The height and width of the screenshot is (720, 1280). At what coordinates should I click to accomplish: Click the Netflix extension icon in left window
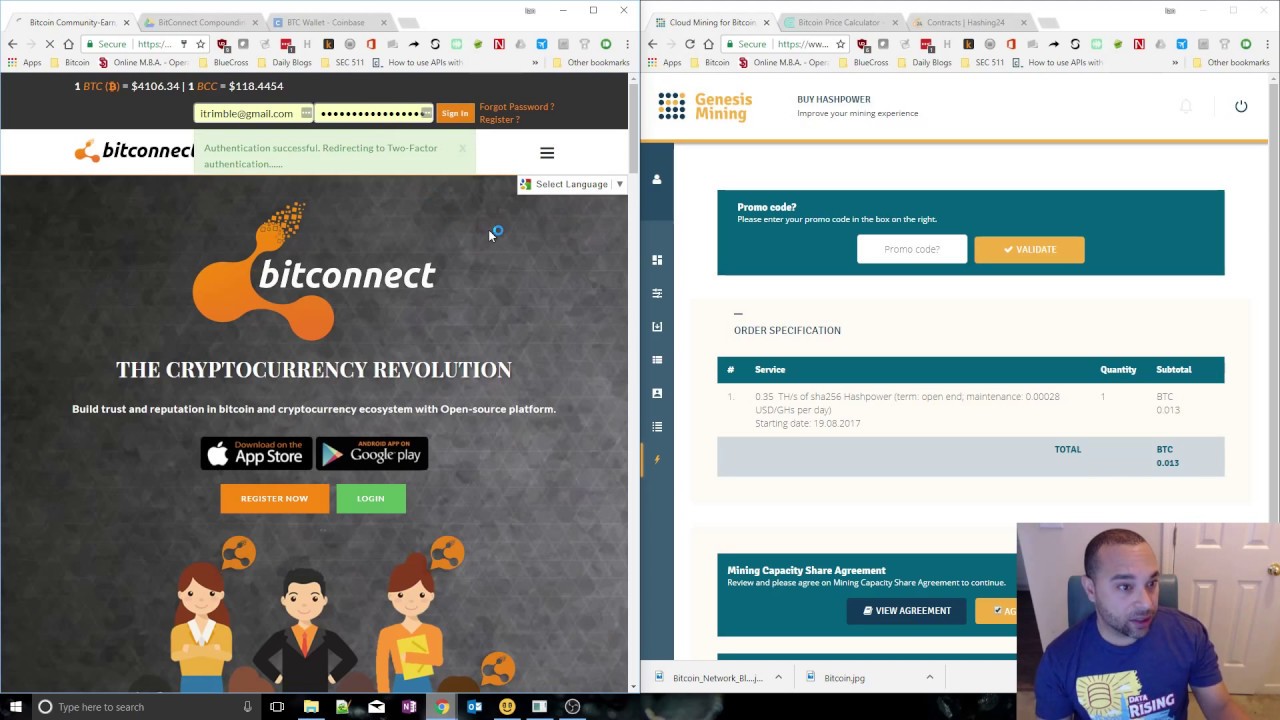tap(499, 44)
